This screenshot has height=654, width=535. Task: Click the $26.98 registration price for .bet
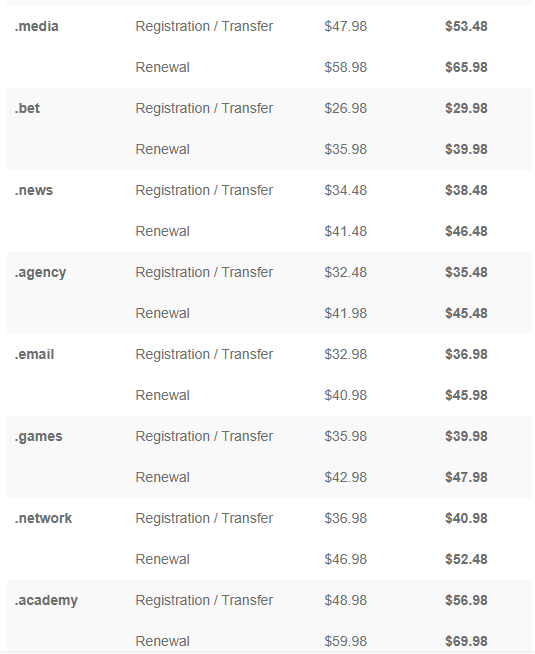346,108
